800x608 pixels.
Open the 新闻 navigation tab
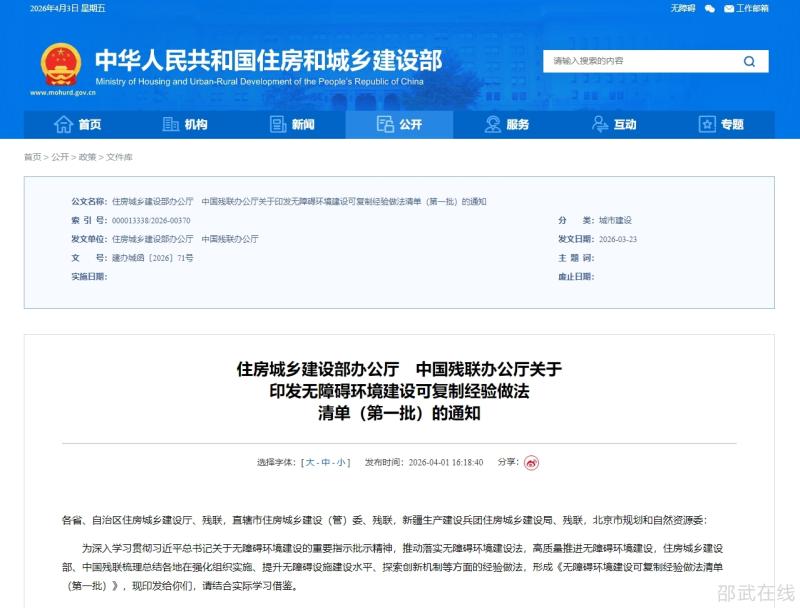(292, 124)
